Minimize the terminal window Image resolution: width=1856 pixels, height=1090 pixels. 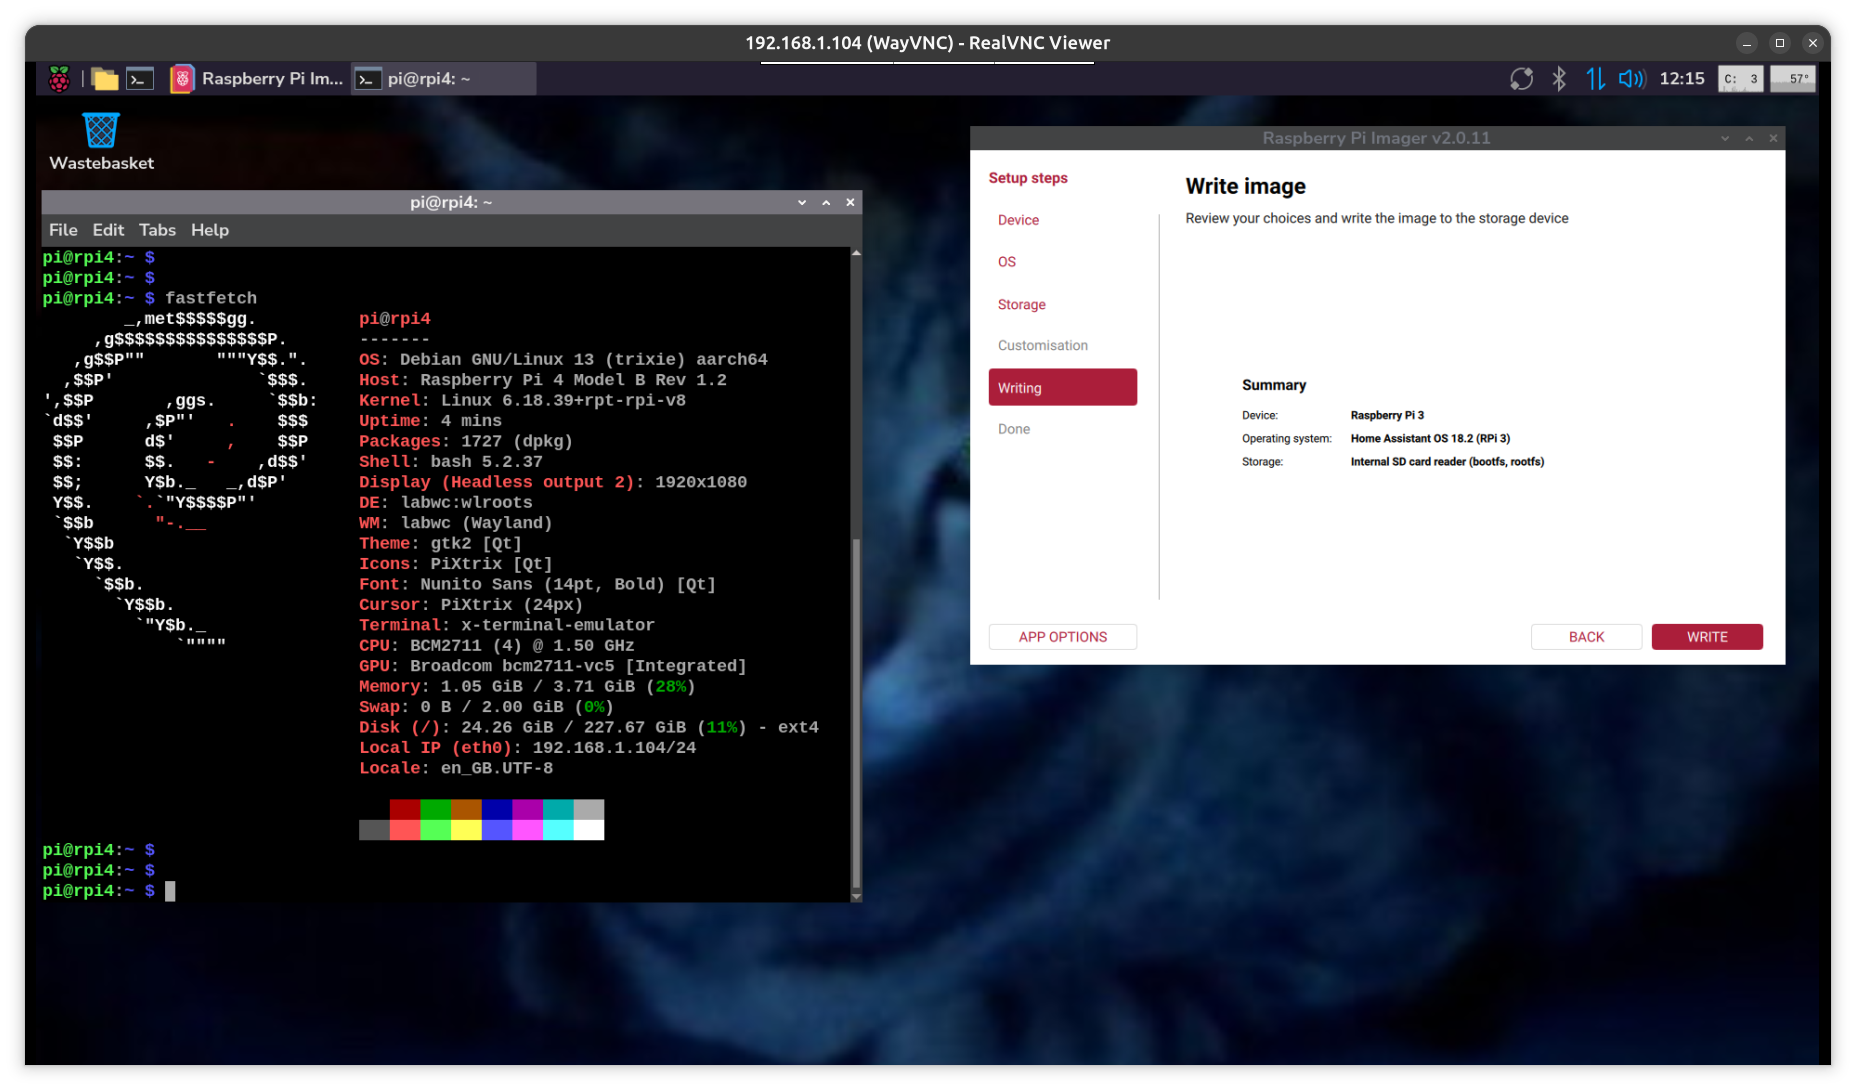802,202
